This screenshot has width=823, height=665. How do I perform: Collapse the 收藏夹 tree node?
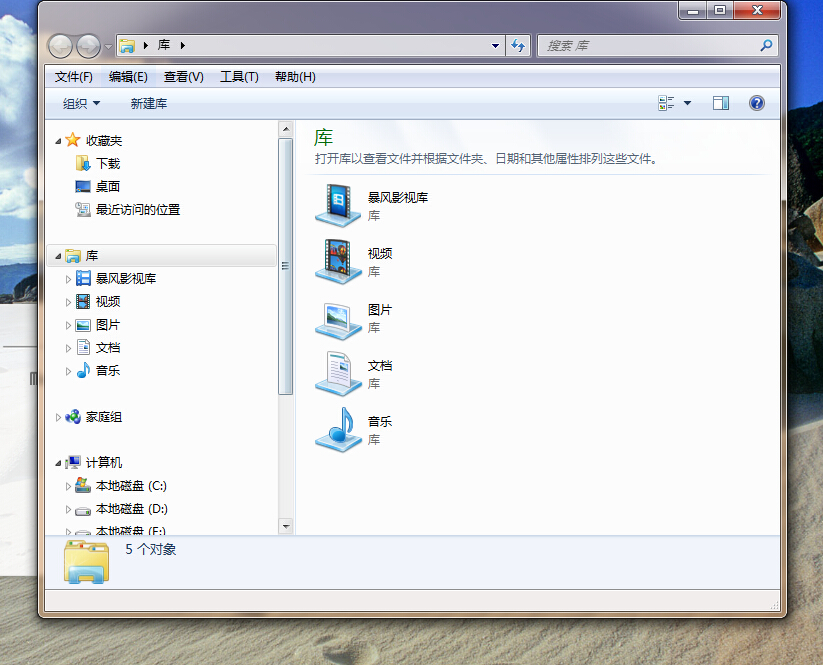[x=58, y=141]
